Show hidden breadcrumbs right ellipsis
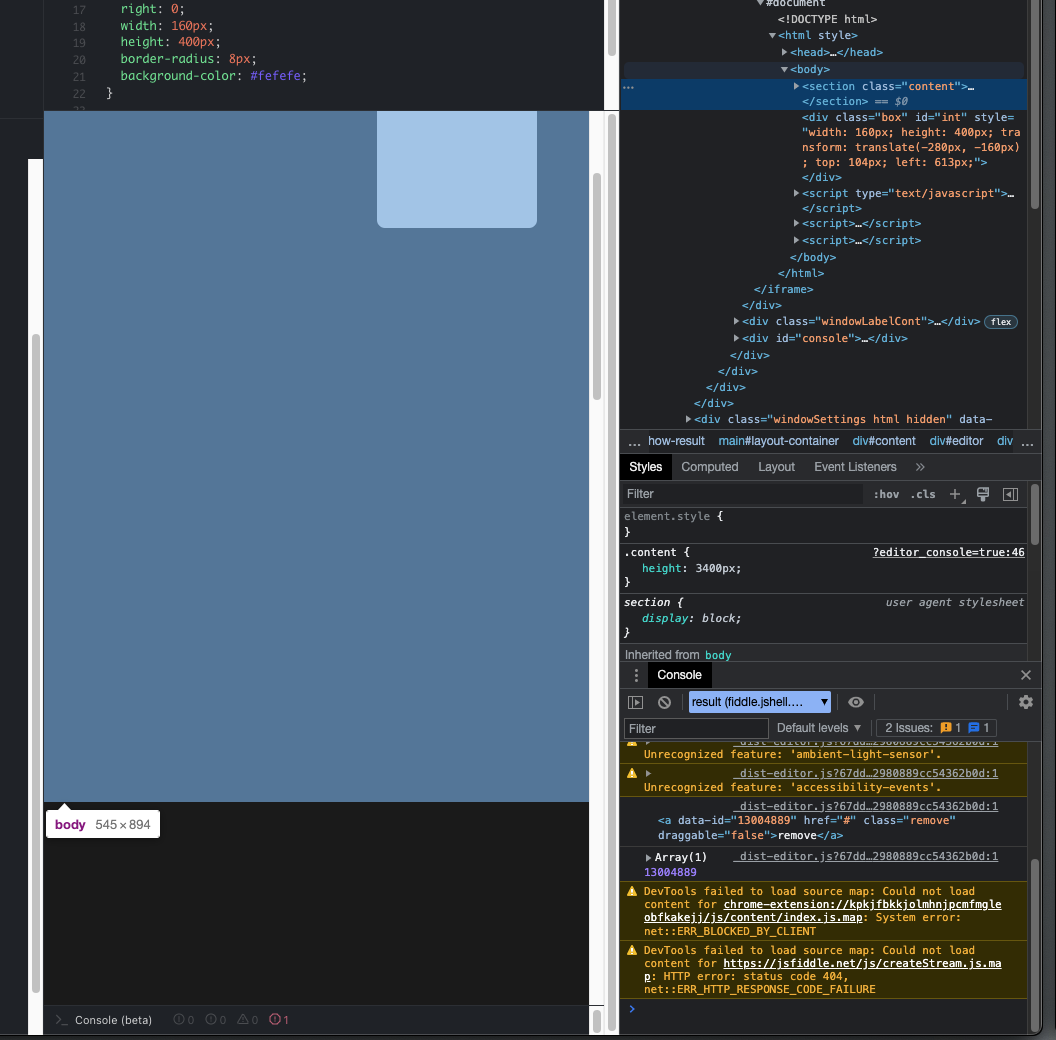Image resolution: width=1056 pixels, height=1040 pixels. click(1026, 443)
